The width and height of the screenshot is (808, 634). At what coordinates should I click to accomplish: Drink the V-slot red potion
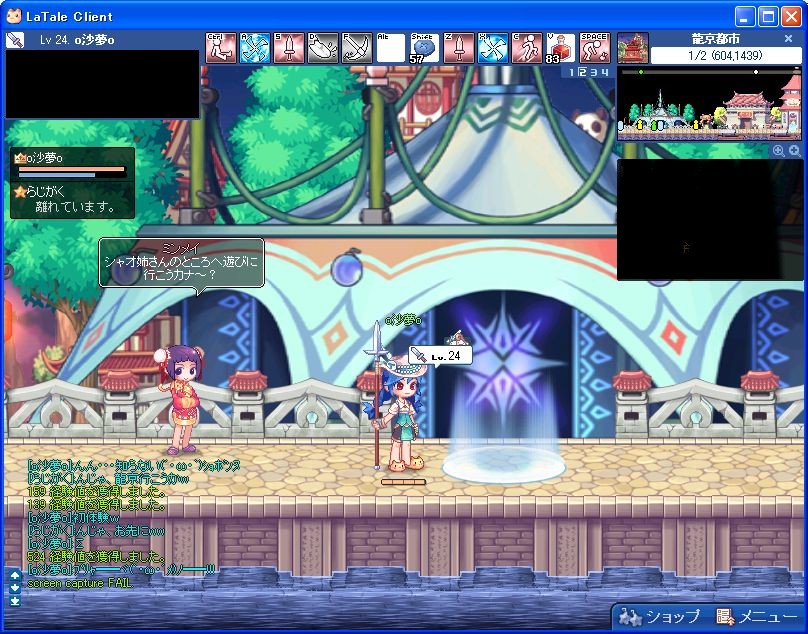(561, 48)
